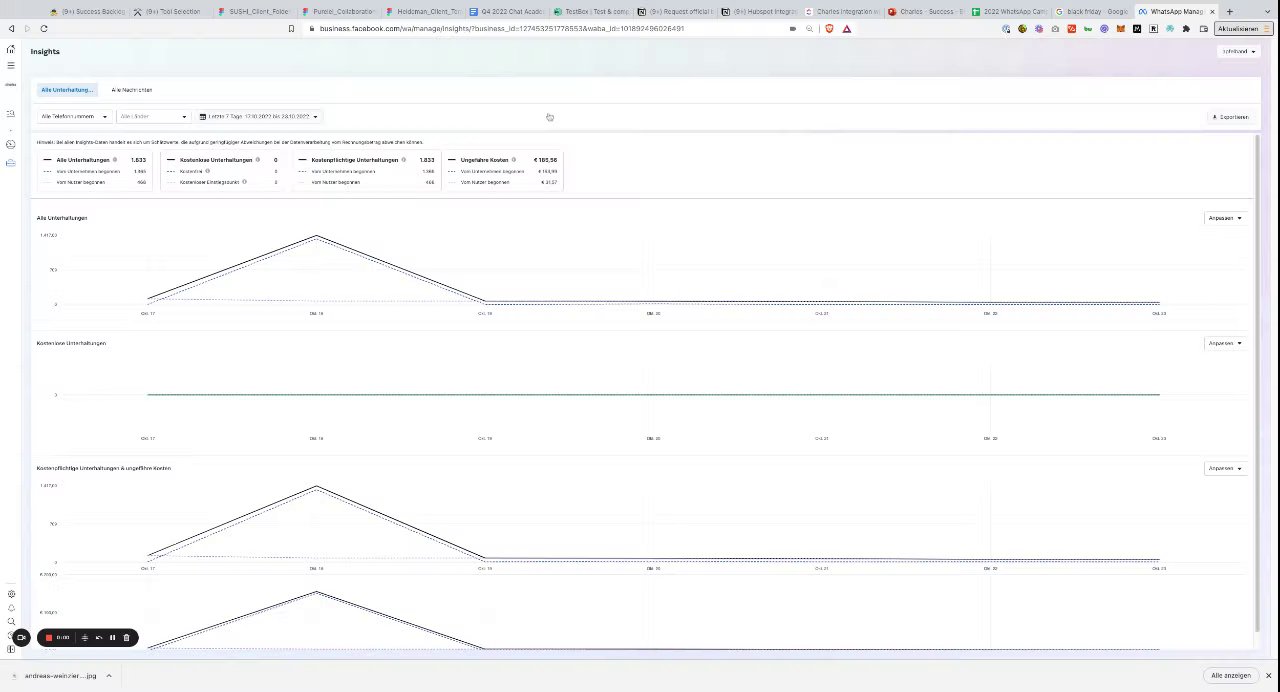Pause the screen recording

click(112, 638)
